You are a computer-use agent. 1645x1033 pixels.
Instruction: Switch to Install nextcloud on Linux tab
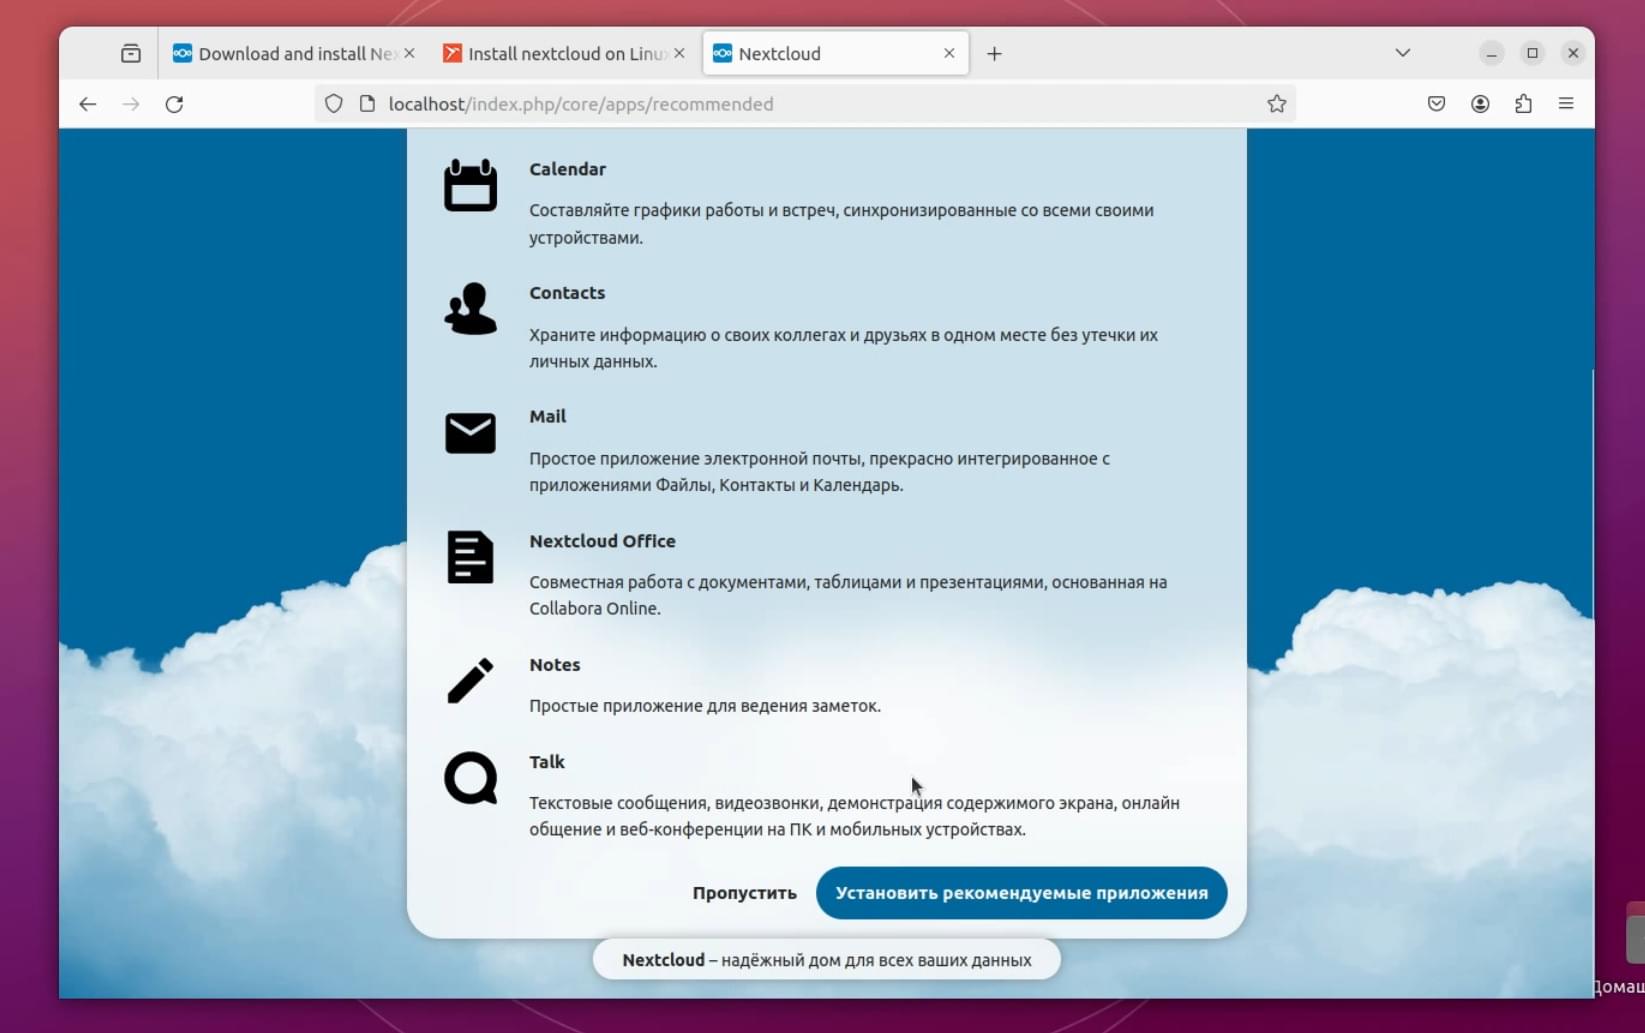565,54
